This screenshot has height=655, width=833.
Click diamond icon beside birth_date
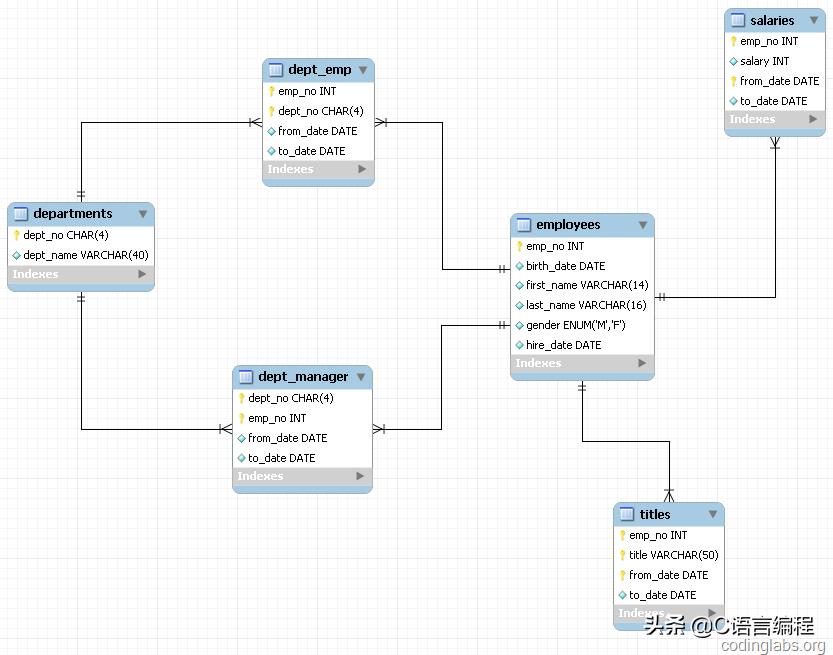520,266
